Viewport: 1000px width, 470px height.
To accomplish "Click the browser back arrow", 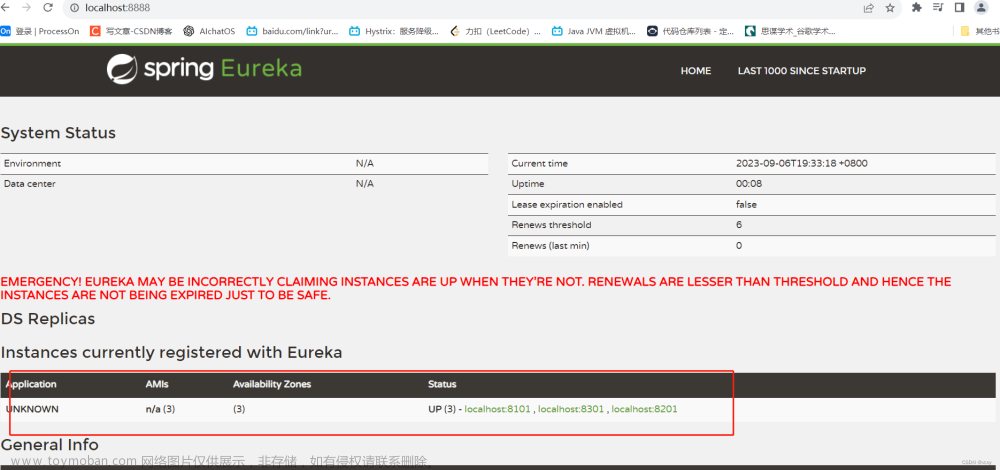I will coord(6,8).
